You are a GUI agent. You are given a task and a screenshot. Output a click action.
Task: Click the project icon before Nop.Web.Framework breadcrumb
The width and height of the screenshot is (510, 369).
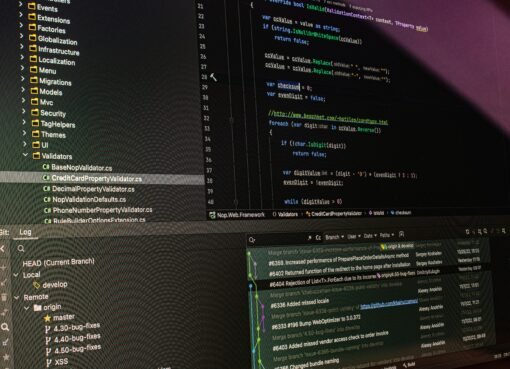pyautogui.click(x=212, y=215)
